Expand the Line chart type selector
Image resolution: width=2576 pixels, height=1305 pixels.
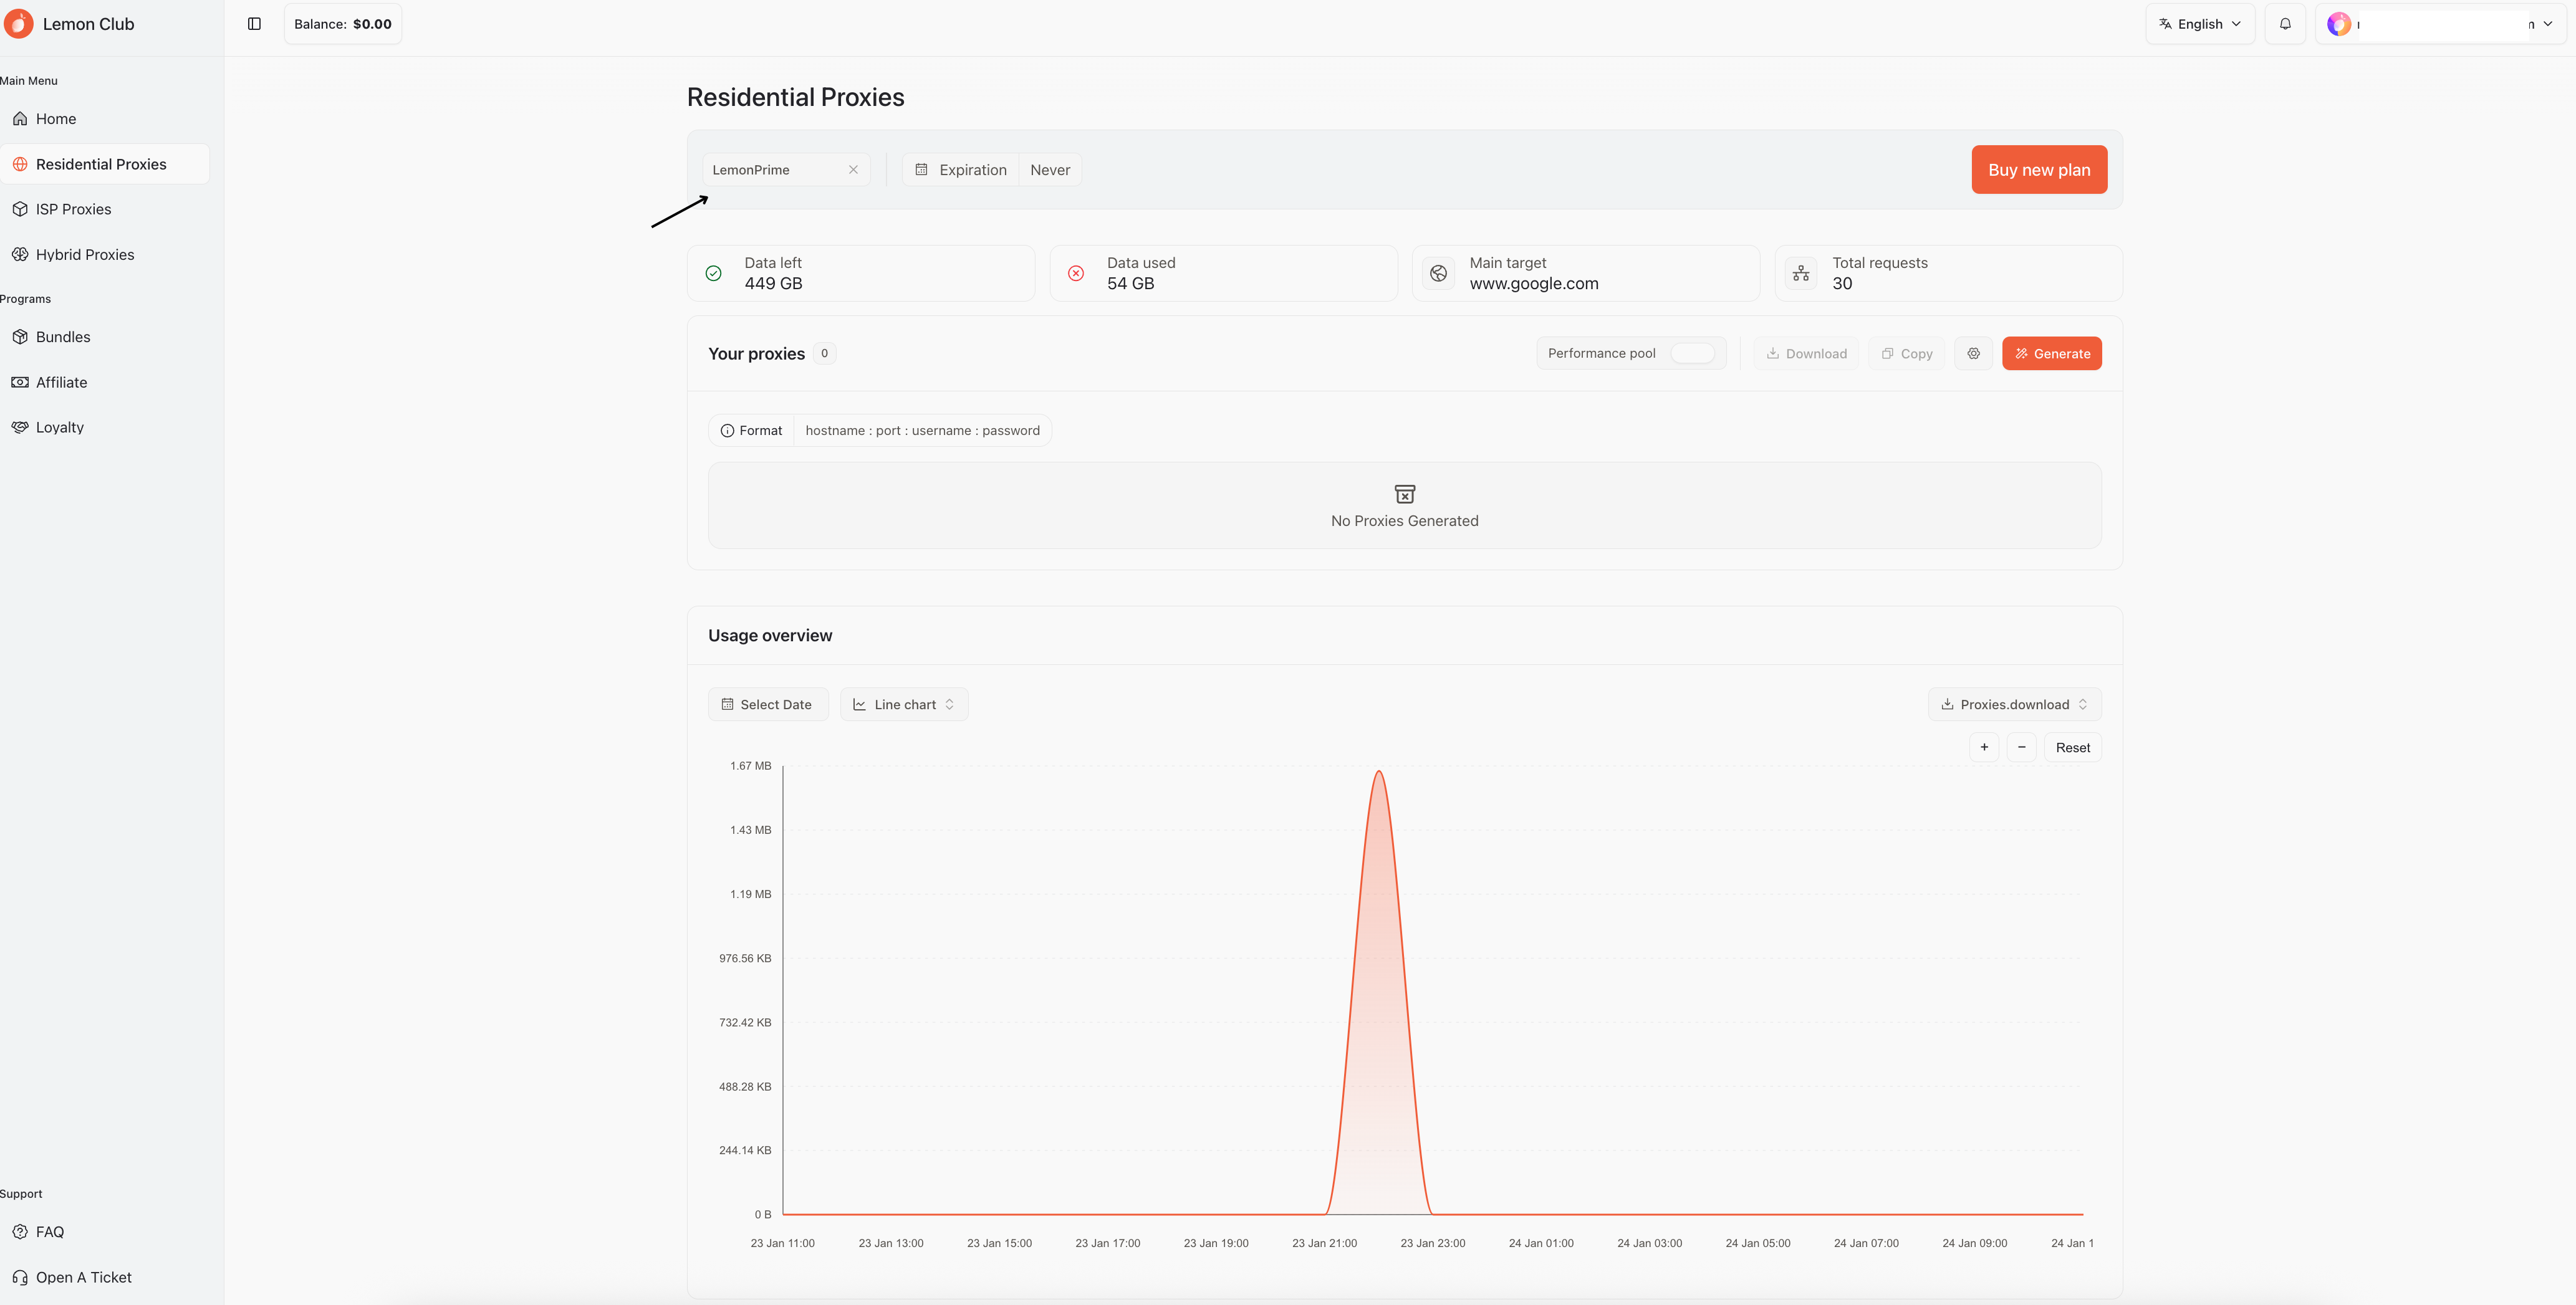coord(904,704)
